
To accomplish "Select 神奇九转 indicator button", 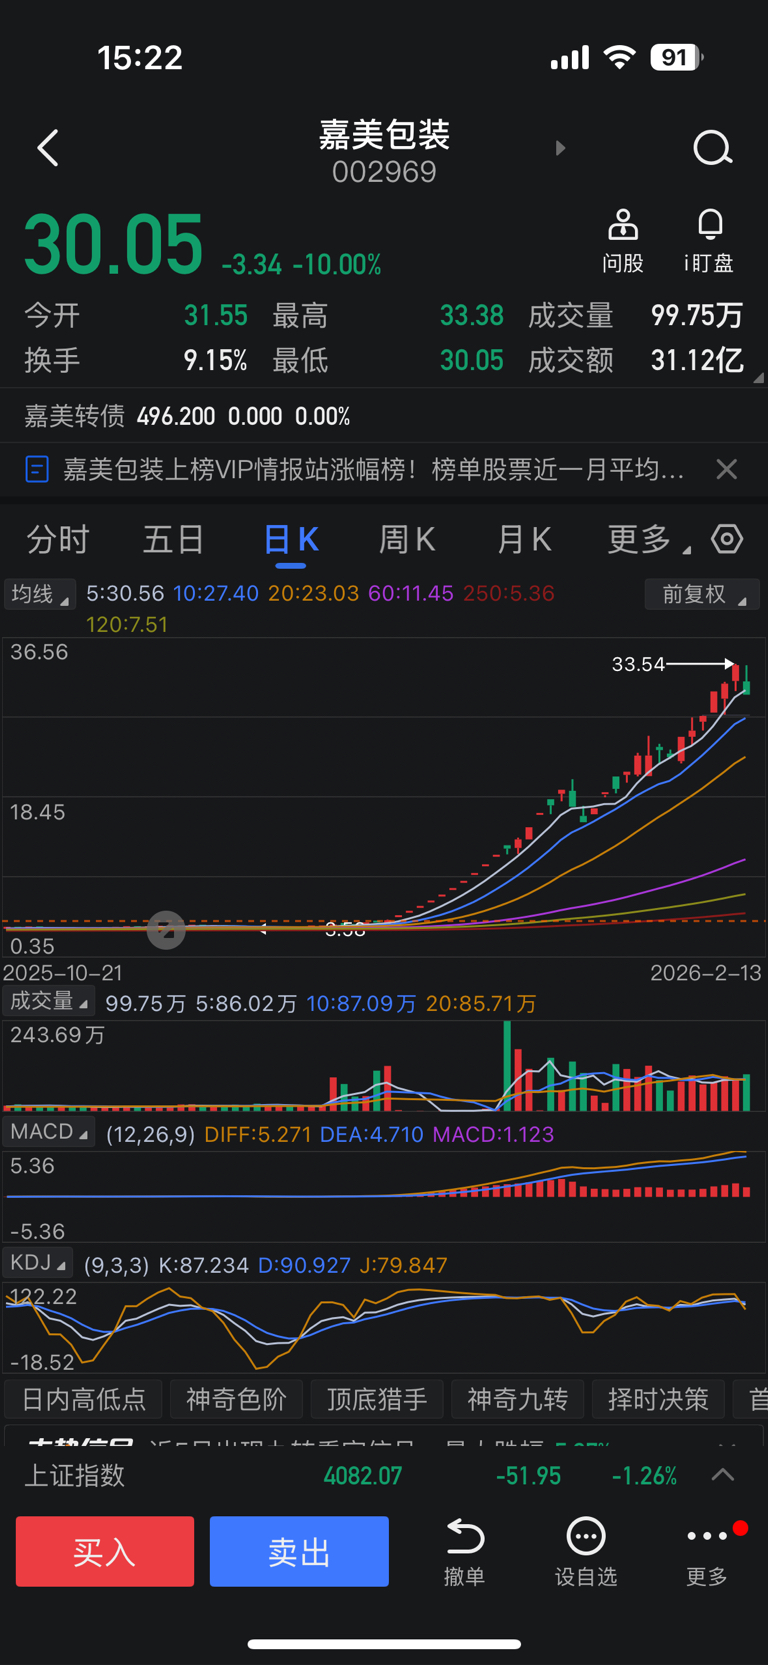I will coord(518,1399).
